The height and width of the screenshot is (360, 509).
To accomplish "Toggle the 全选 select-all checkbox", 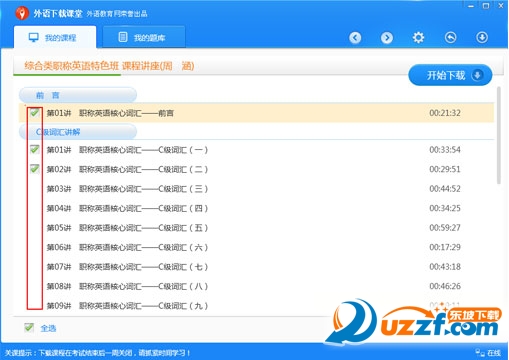I will click(x=29, y=328).
